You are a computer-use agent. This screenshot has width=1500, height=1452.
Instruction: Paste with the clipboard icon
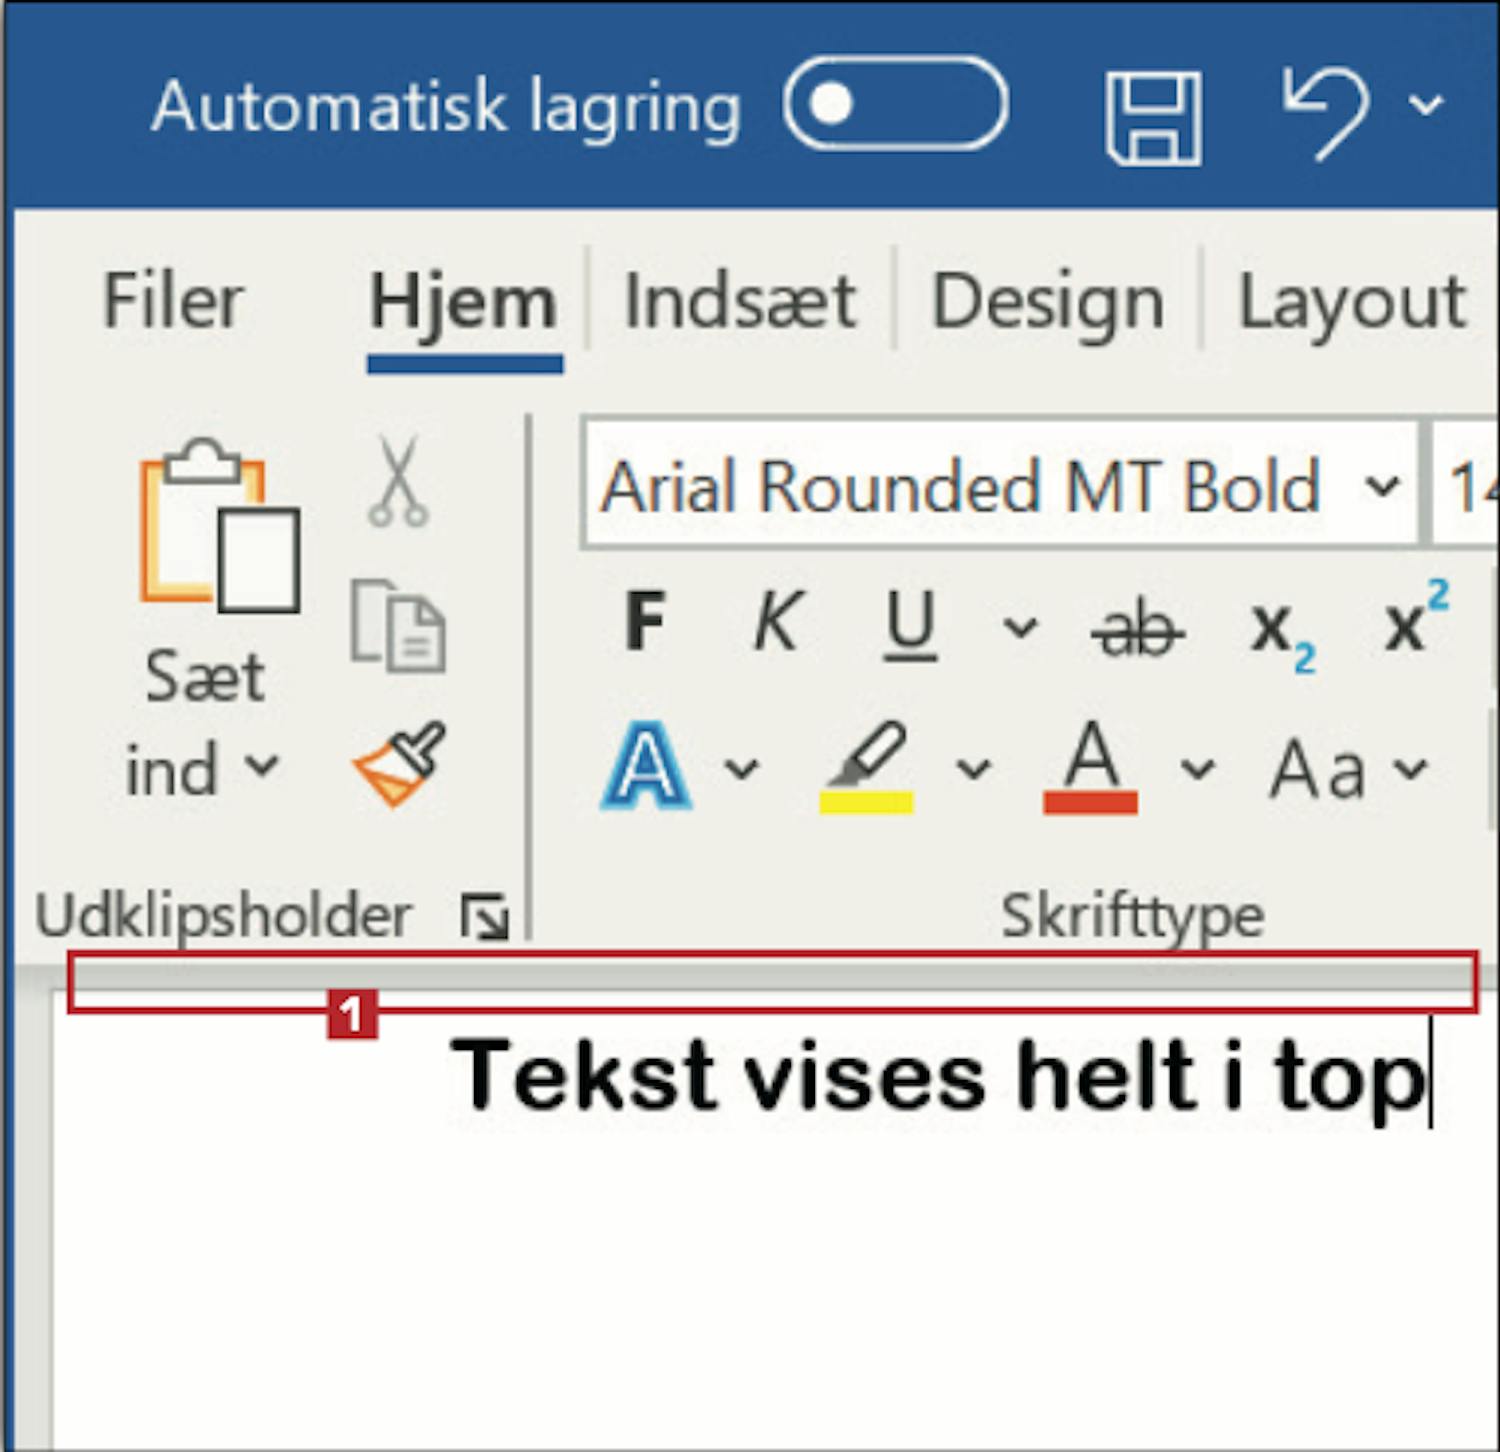[219, 526]
